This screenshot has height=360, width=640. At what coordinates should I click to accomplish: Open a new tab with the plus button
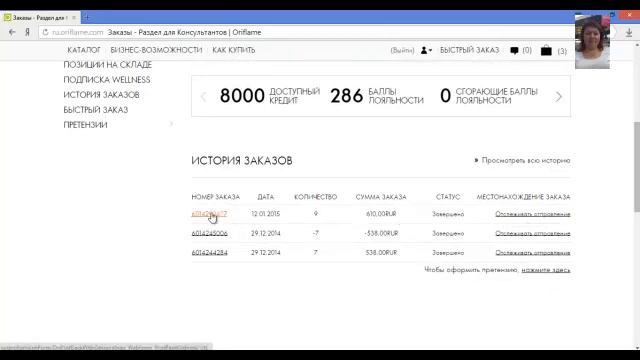(87, 18)
